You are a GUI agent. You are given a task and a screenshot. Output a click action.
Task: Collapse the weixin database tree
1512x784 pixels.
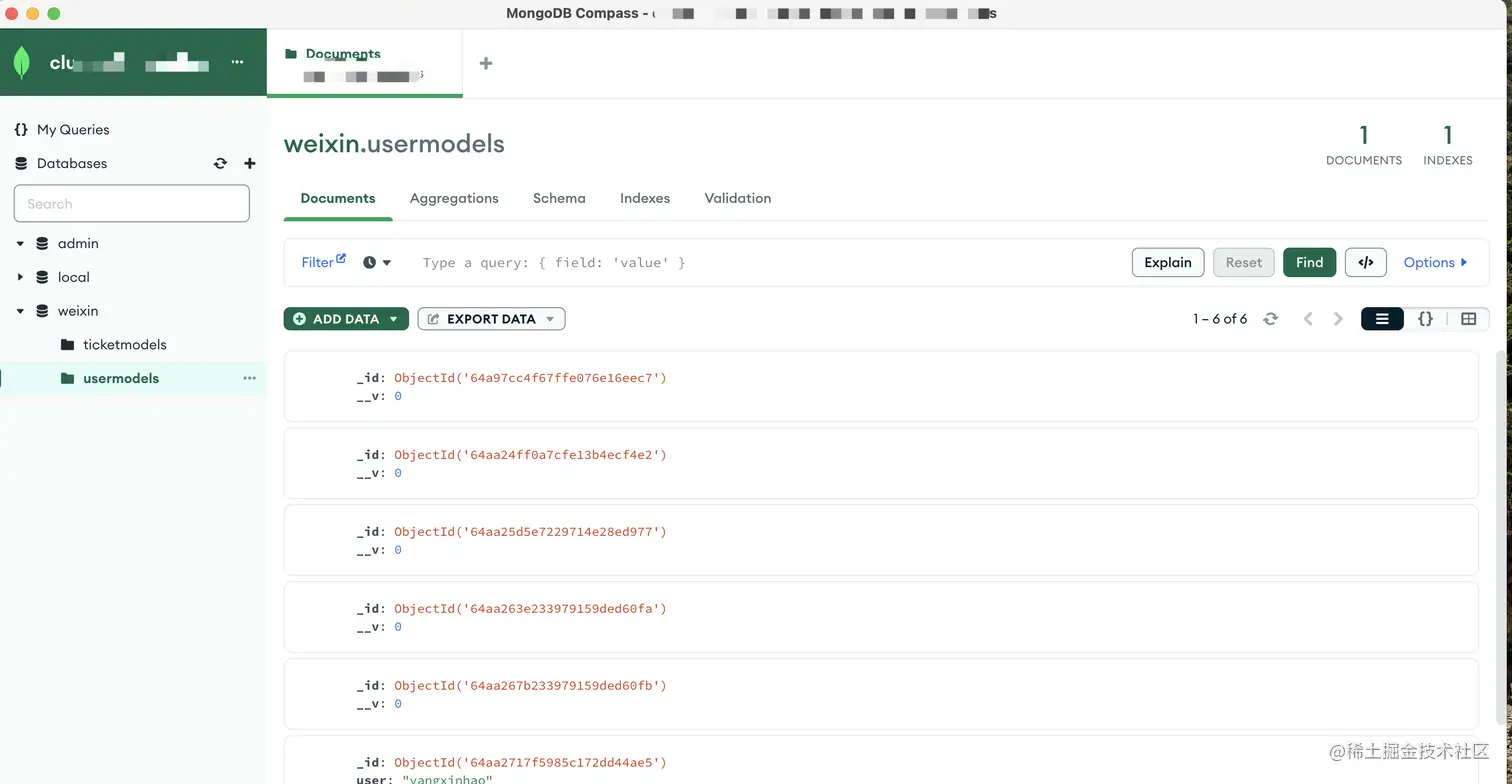click(20, 311)
